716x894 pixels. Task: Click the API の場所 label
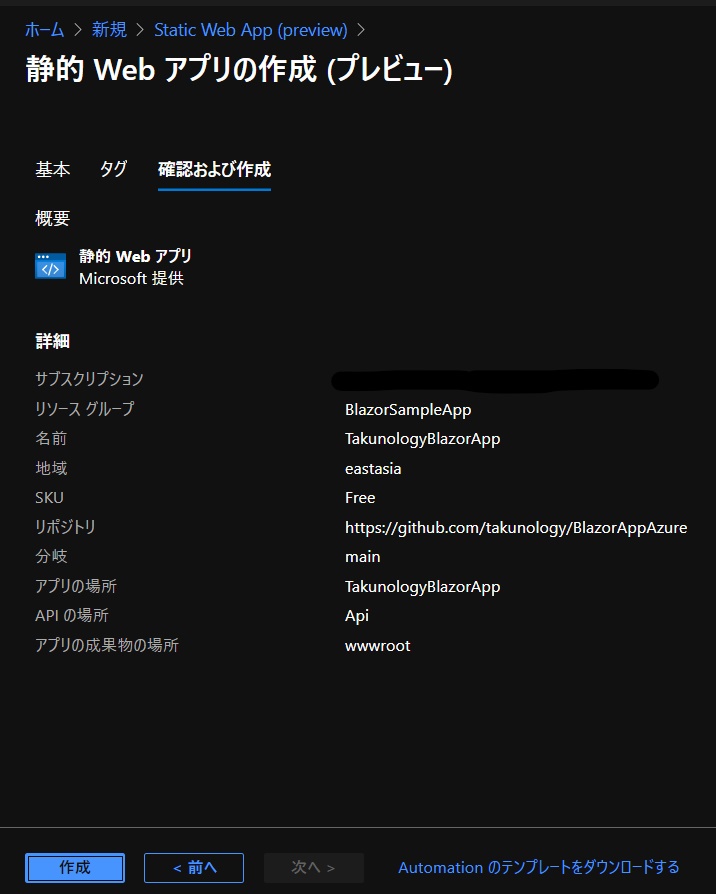72,616
